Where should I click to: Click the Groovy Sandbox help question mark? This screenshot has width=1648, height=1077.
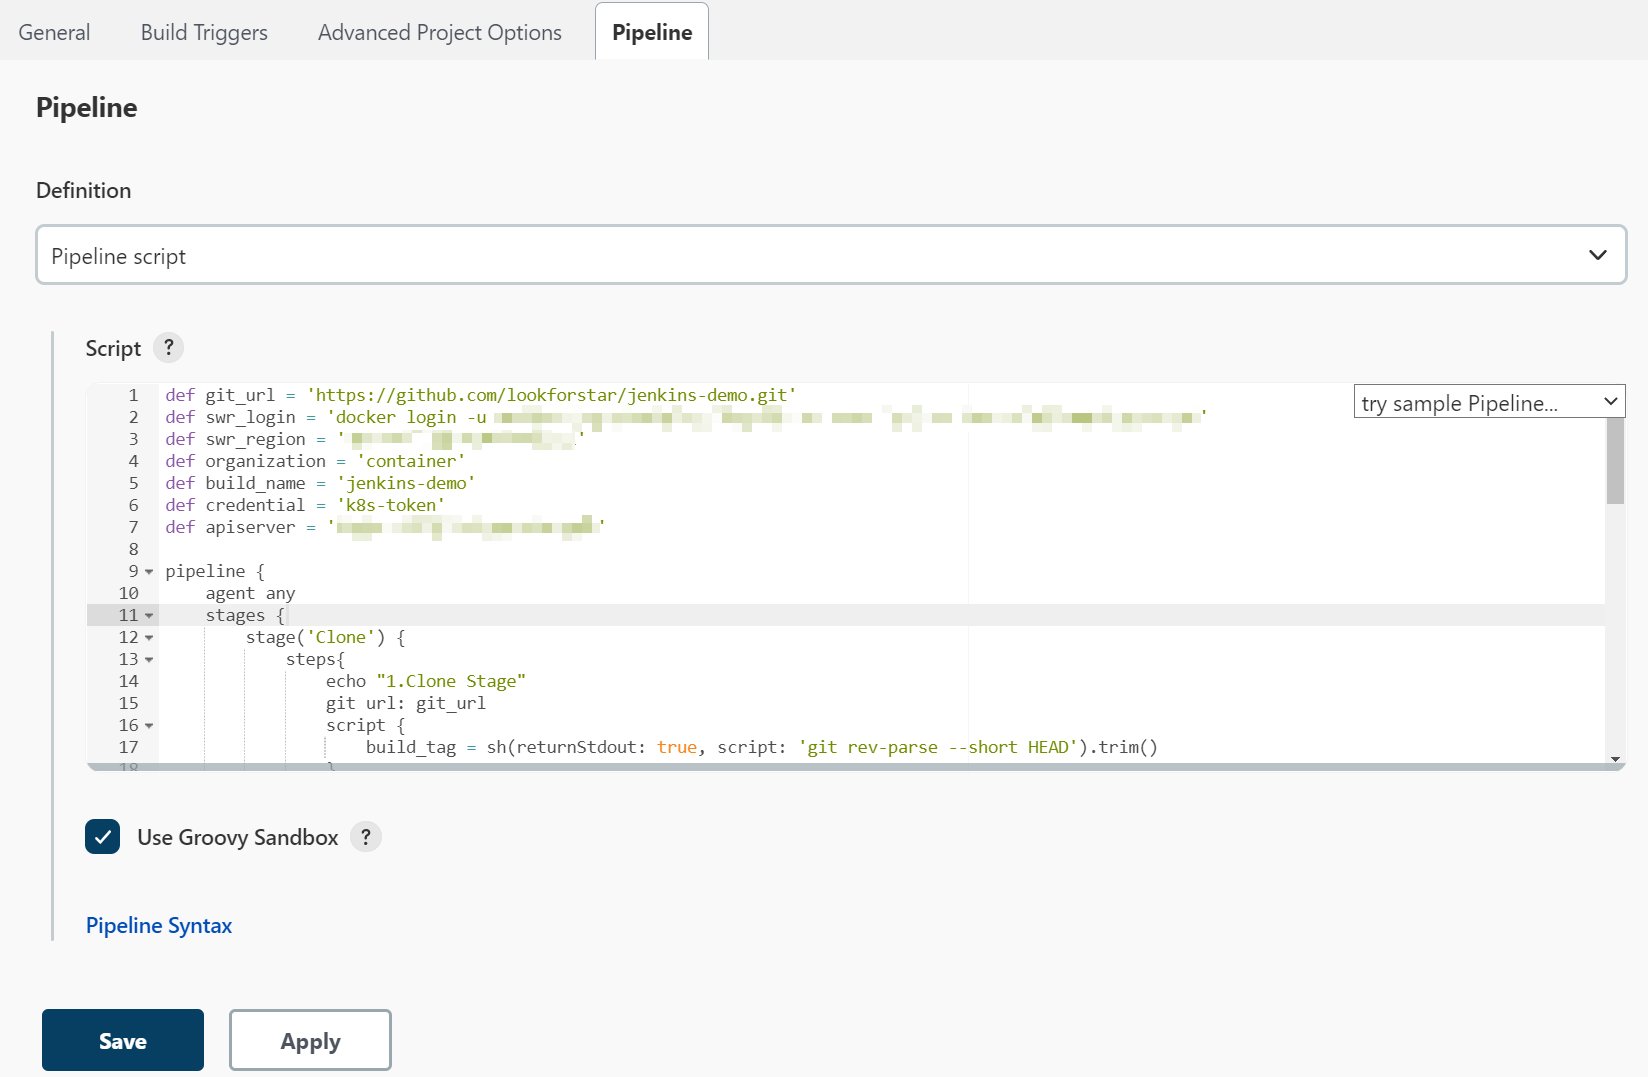366,837
